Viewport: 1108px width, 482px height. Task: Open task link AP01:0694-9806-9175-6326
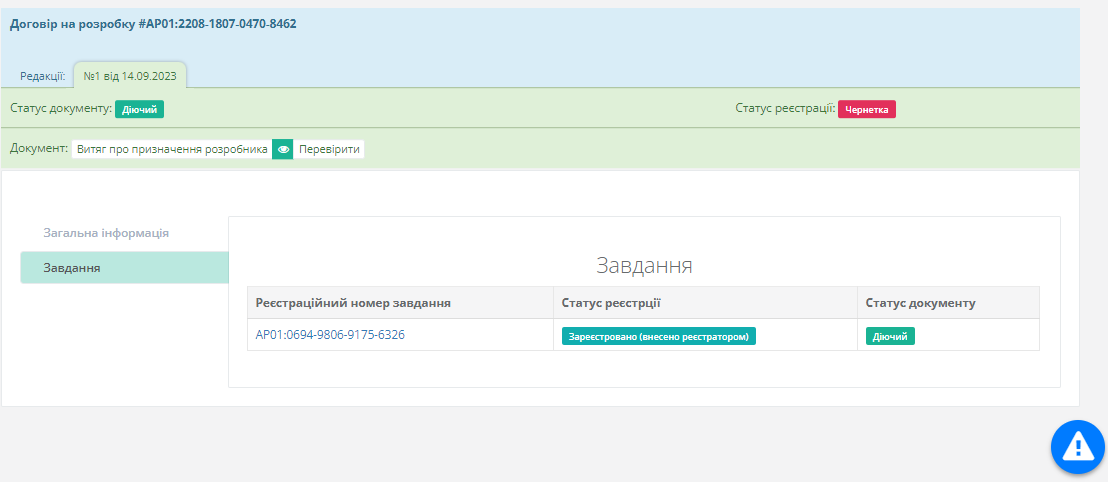(330, 335)
